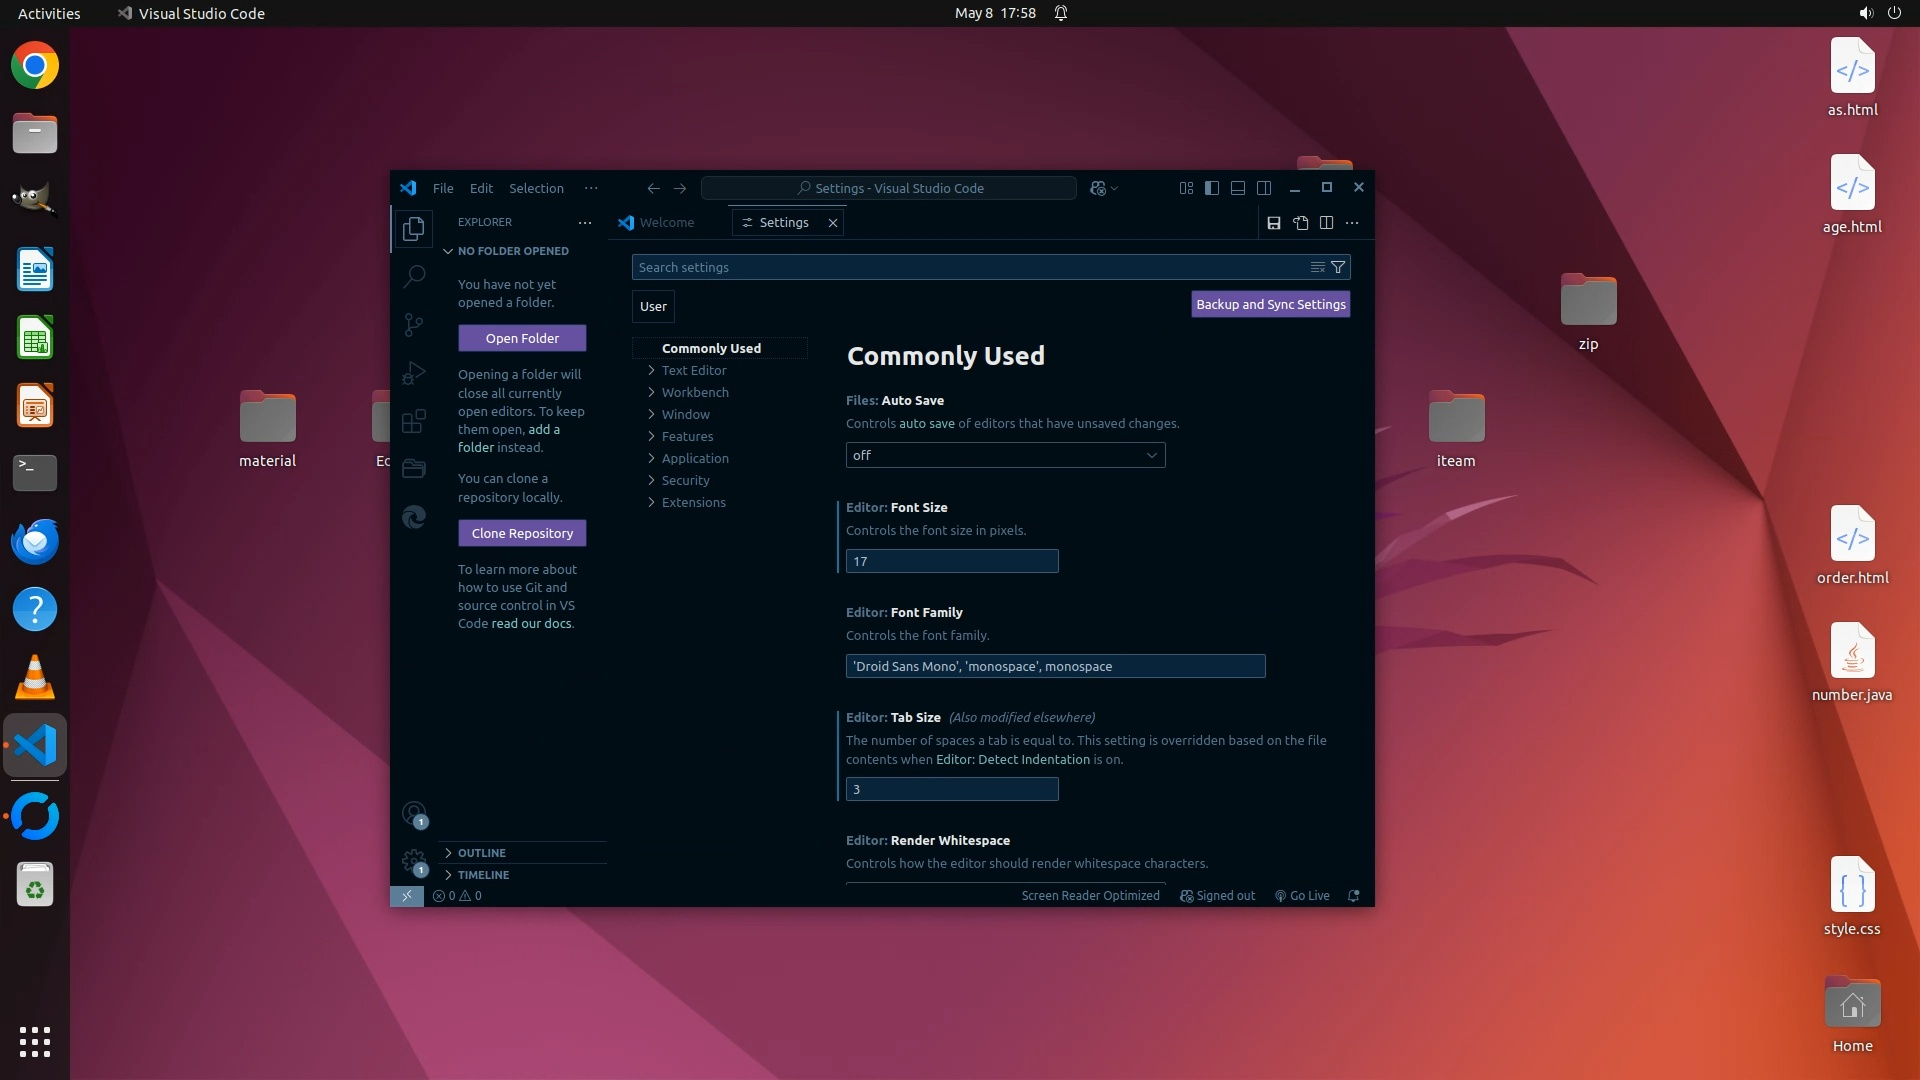Open Thunderbird from the Ubuntu dock
Screen dimensions: 1920x1080
point(35,541)
